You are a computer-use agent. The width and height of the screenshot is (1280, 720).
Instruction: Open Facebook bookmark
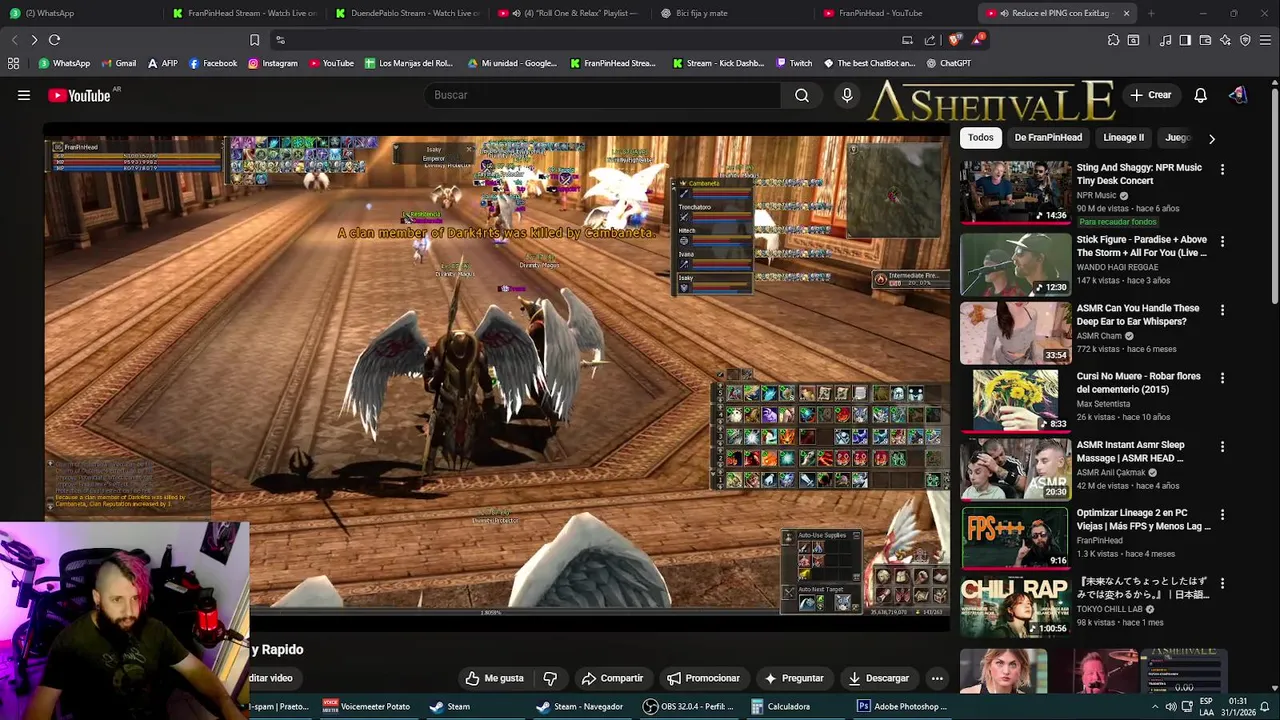(x=213, y=63)
